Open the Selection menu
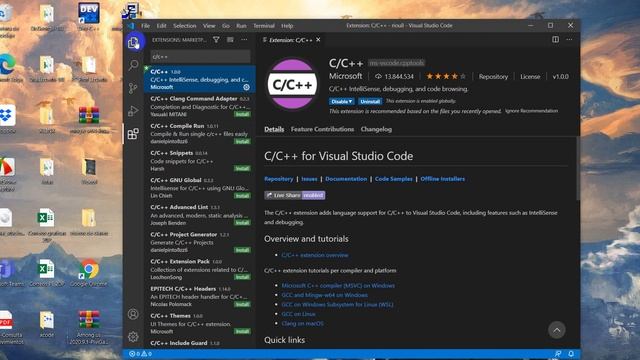The width and height of the screenshot is (640, 360). (184, 26)
